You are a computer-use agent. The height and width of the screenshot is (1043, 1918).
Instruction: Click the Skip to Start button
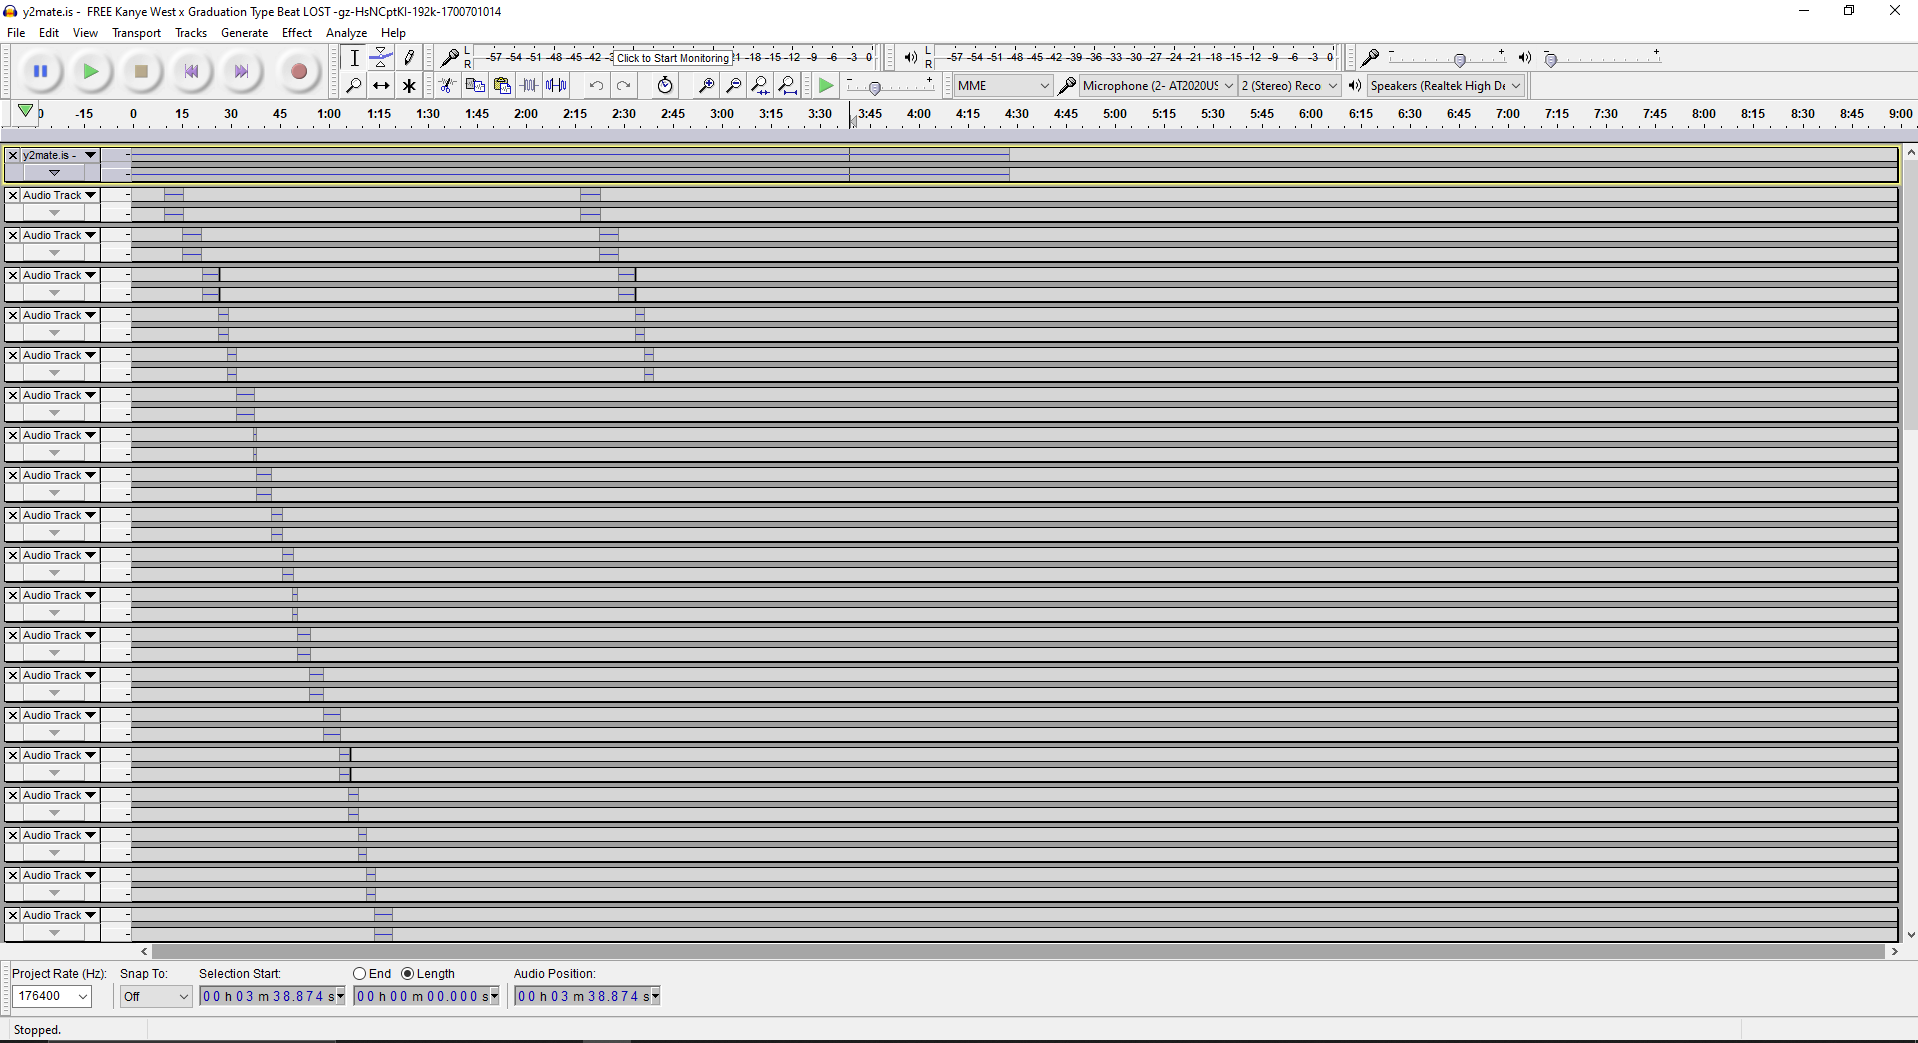191,72
